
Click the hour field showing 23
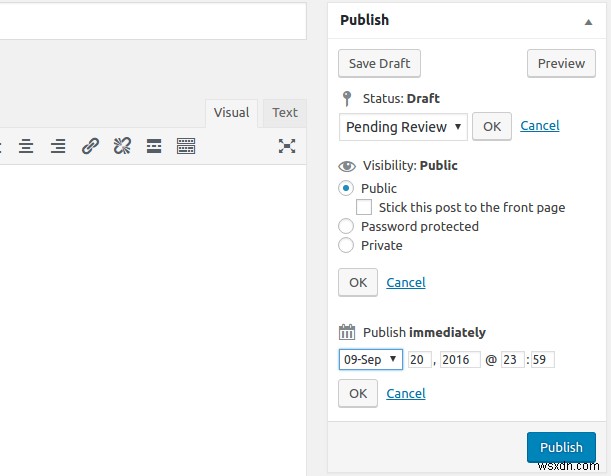point(512,359)
